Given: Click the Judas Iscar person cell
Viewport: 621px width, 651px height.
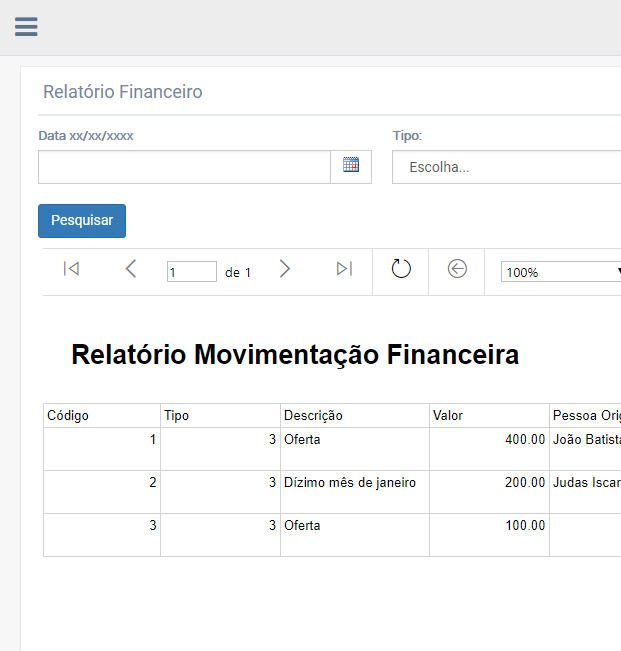Looking at the screenshot, I should click(586, 483).
